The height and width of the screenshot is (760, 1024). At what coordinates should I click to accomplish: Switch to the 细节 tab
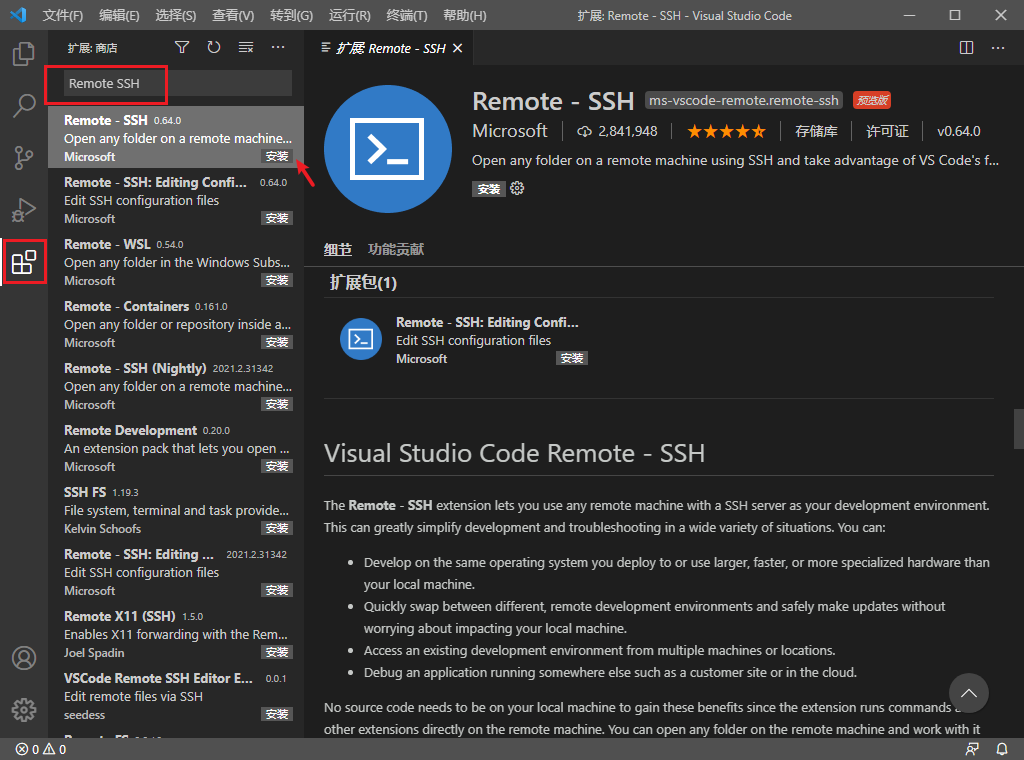coord(338,249)
